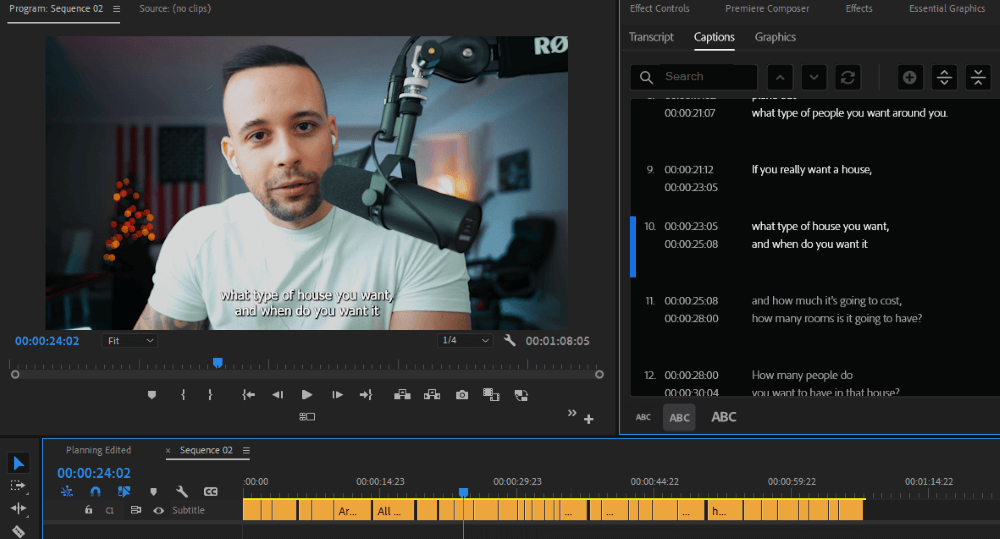Expand transport overflow double-chevron
Viewport: 1000px width, 539px height.
(572, 413)
